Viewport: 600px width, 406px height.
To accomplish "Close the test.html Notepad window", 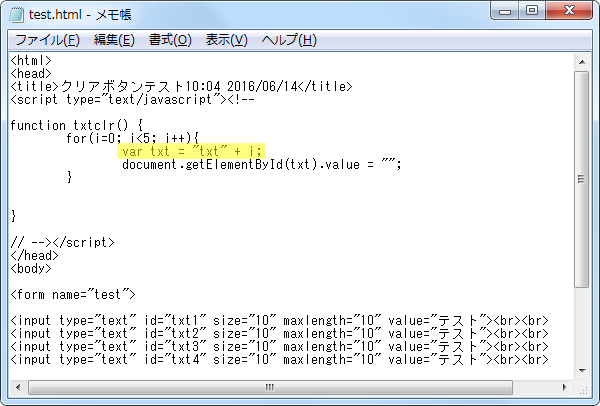I will click(x=569, y=11).
